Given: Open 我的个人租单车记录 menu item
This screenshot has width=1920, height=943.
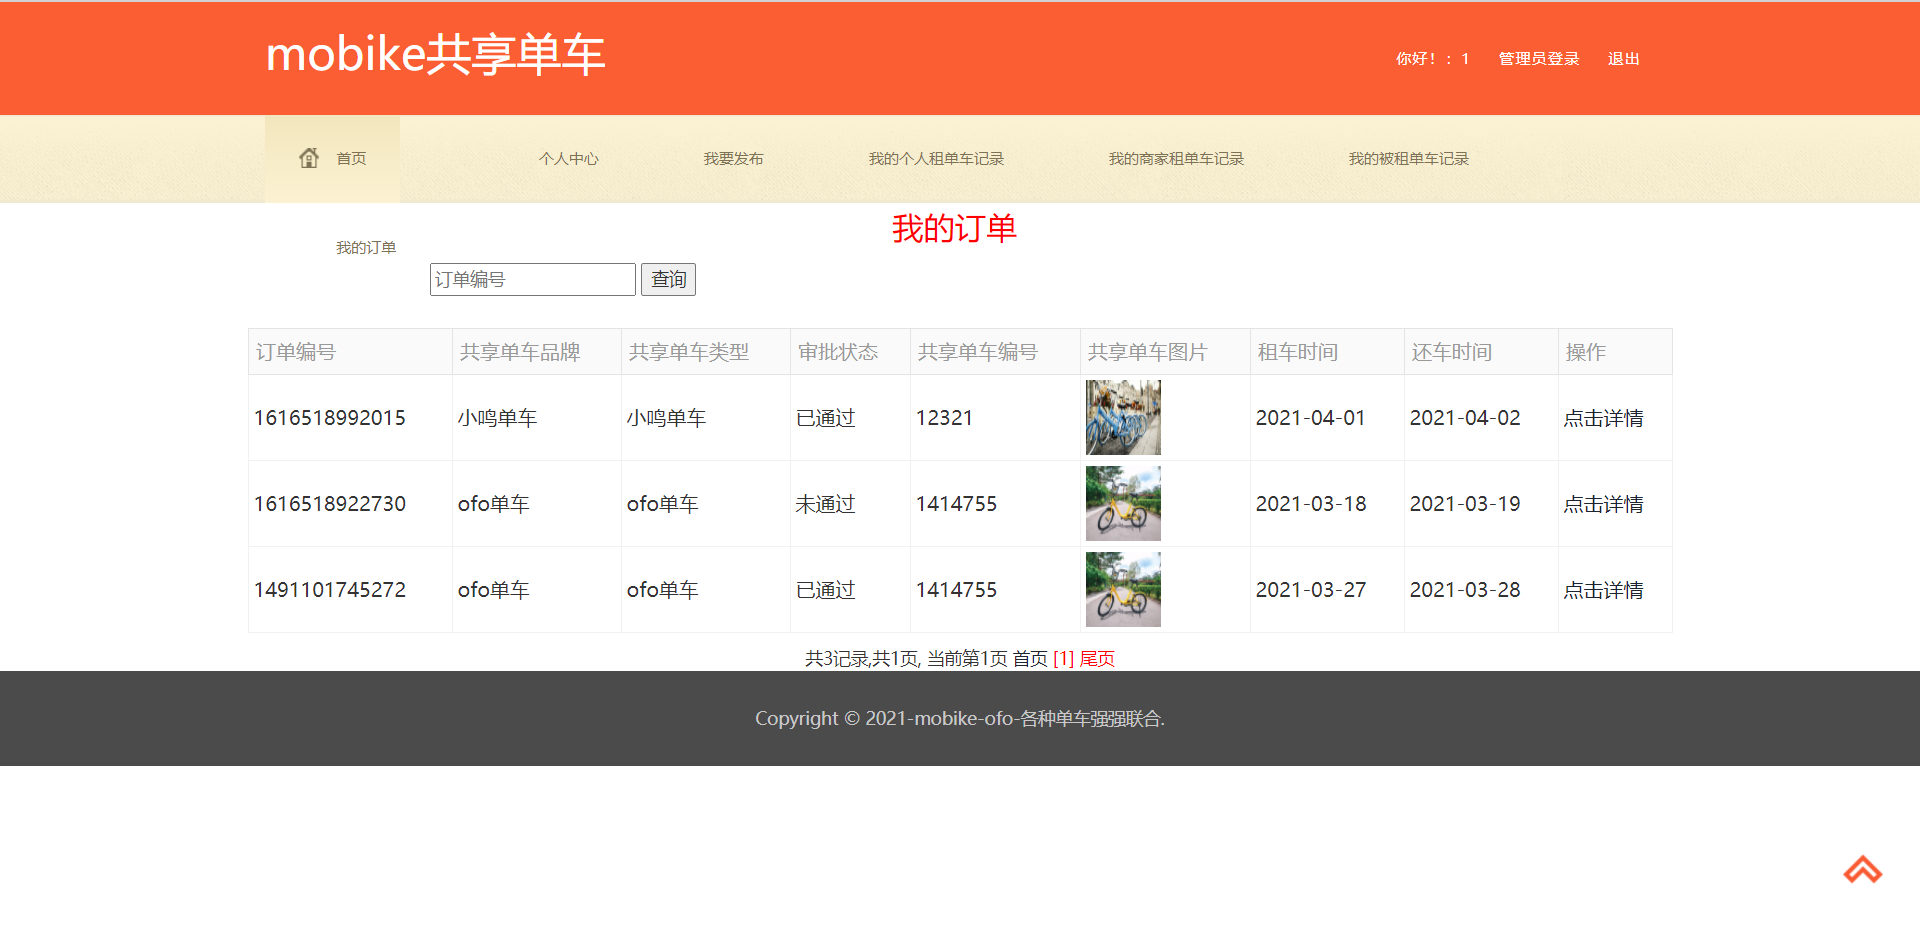Looking at the screenshot, I should pyautogui.click(x=936, y=159).
